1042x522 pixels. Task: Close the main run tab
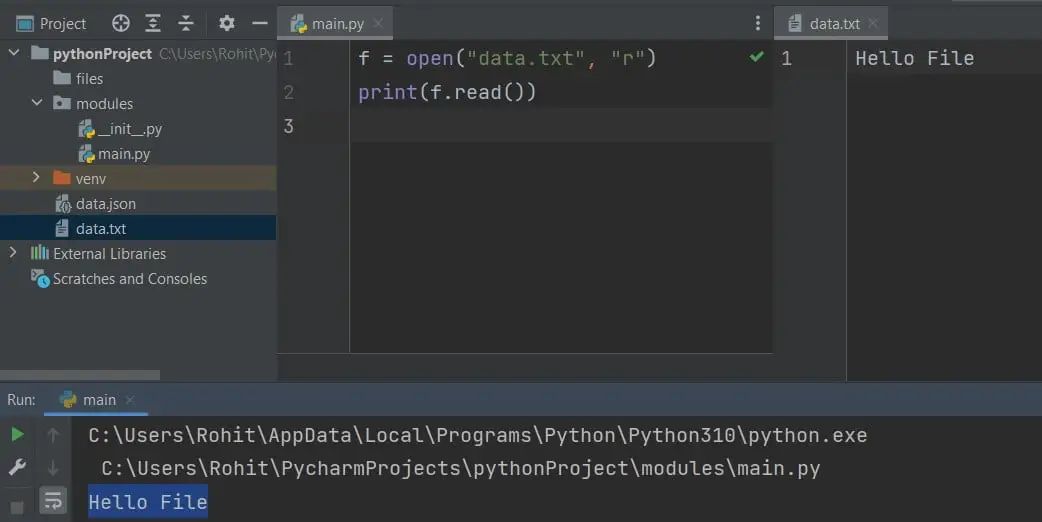click(130, 400)
